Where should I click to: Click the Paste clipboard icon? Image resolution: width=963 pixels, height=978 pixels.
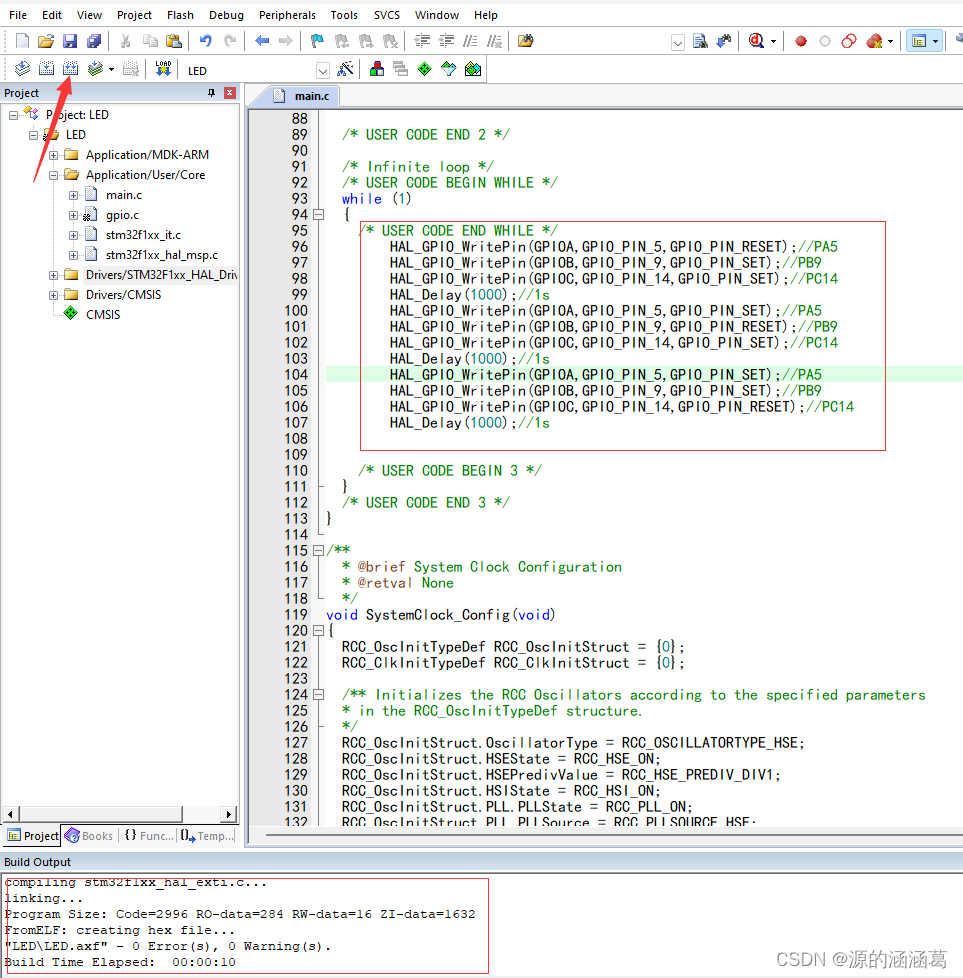click(x=174, y=41)
